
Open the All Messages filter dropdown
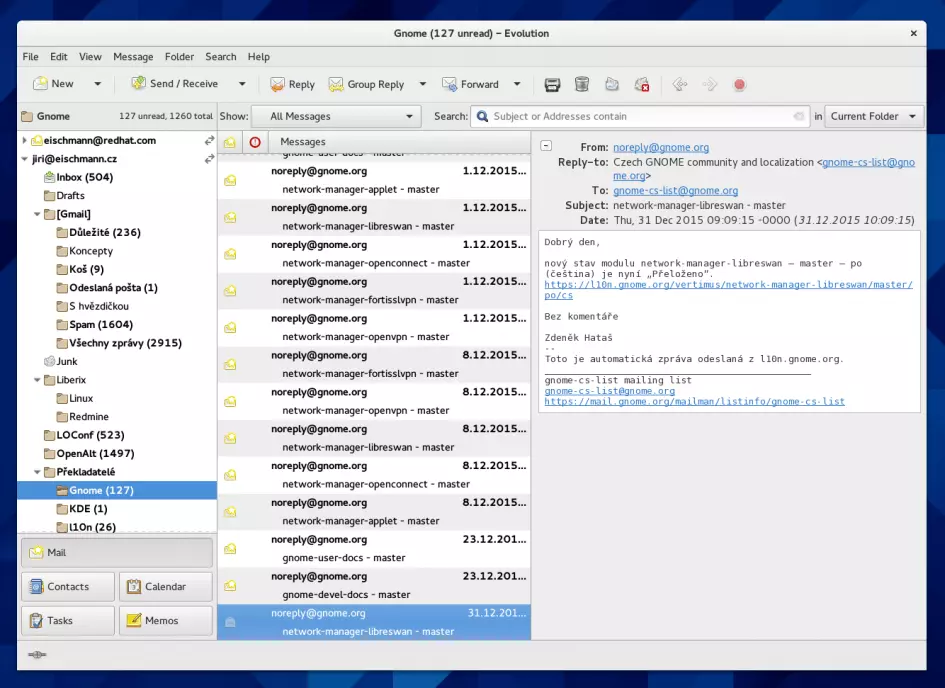point(336,116)
